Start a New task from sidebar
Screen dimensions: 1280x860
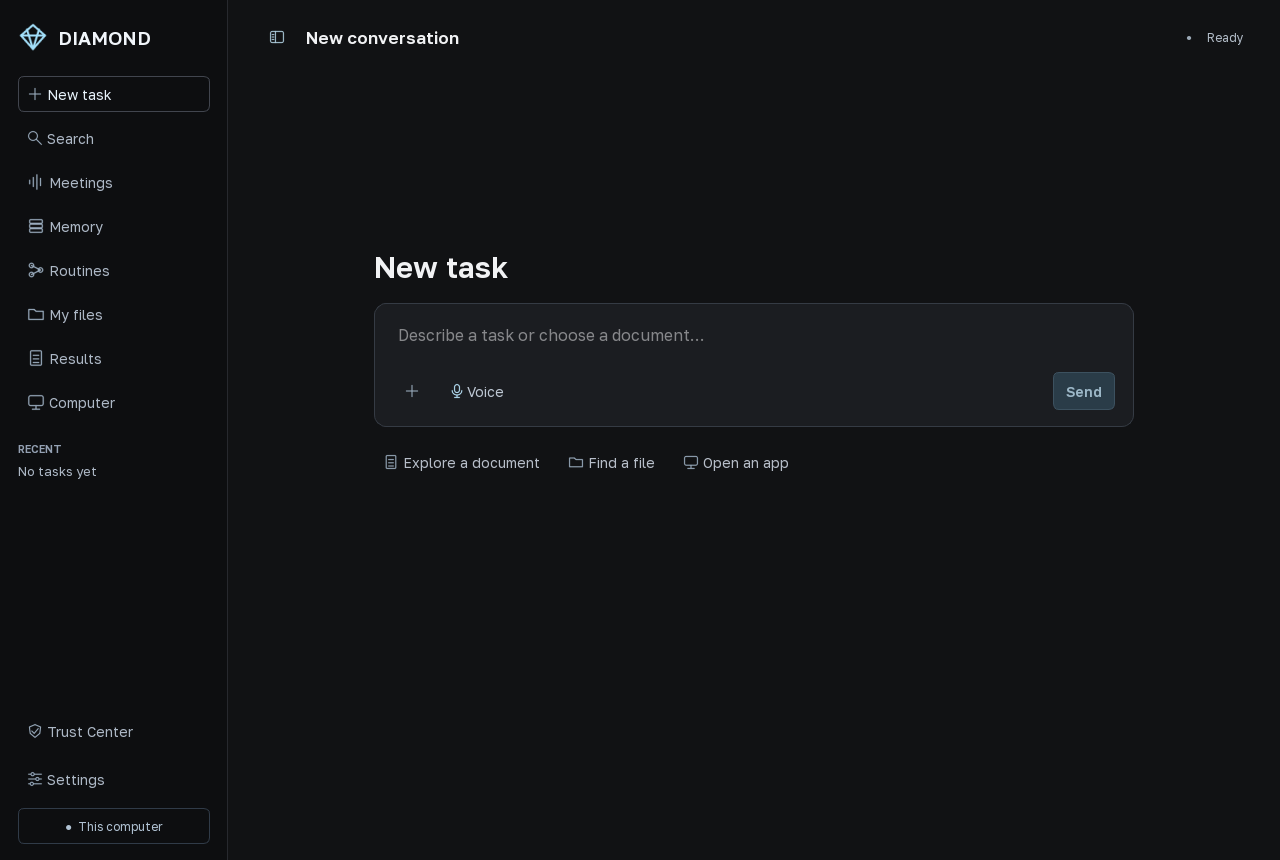pyautogui.click(x=114, y=94)
